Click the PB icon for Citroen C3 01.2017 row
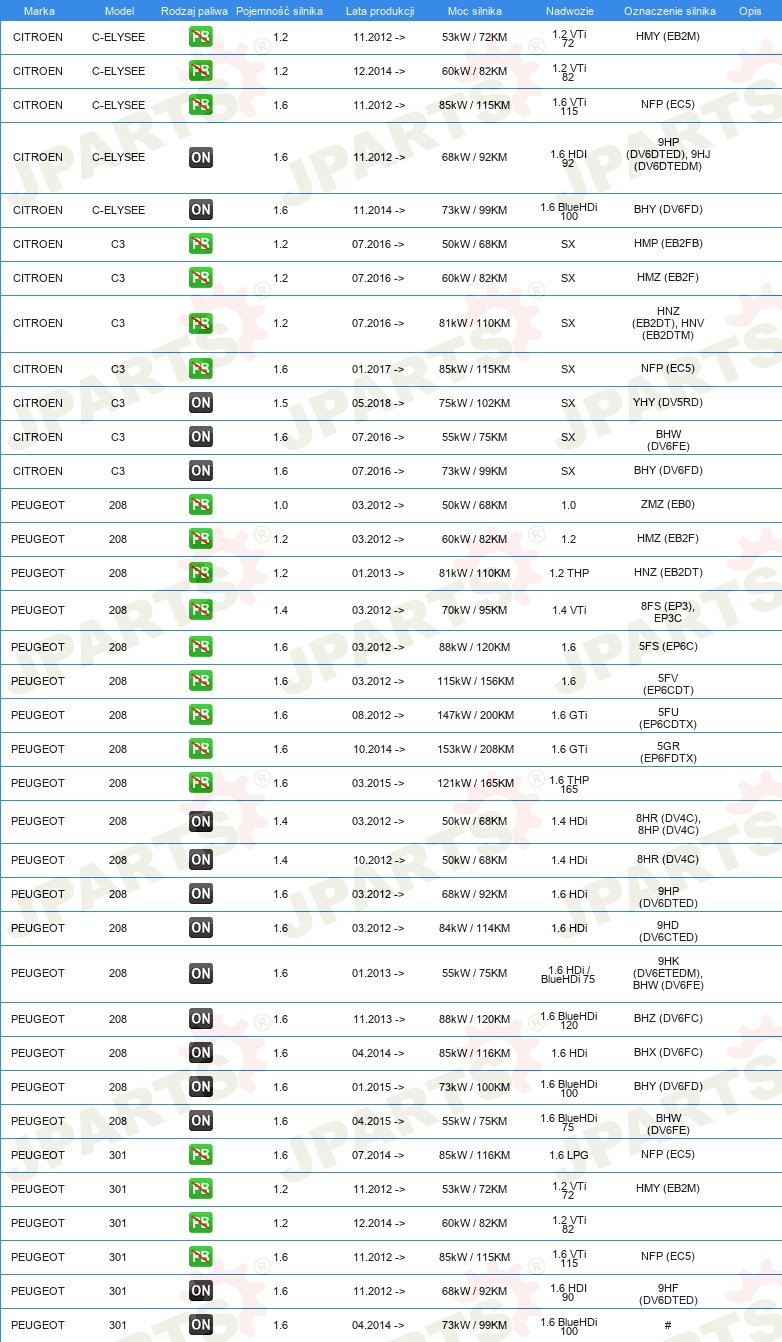This screenshot has height=1342, width=782. pos(201,369)
